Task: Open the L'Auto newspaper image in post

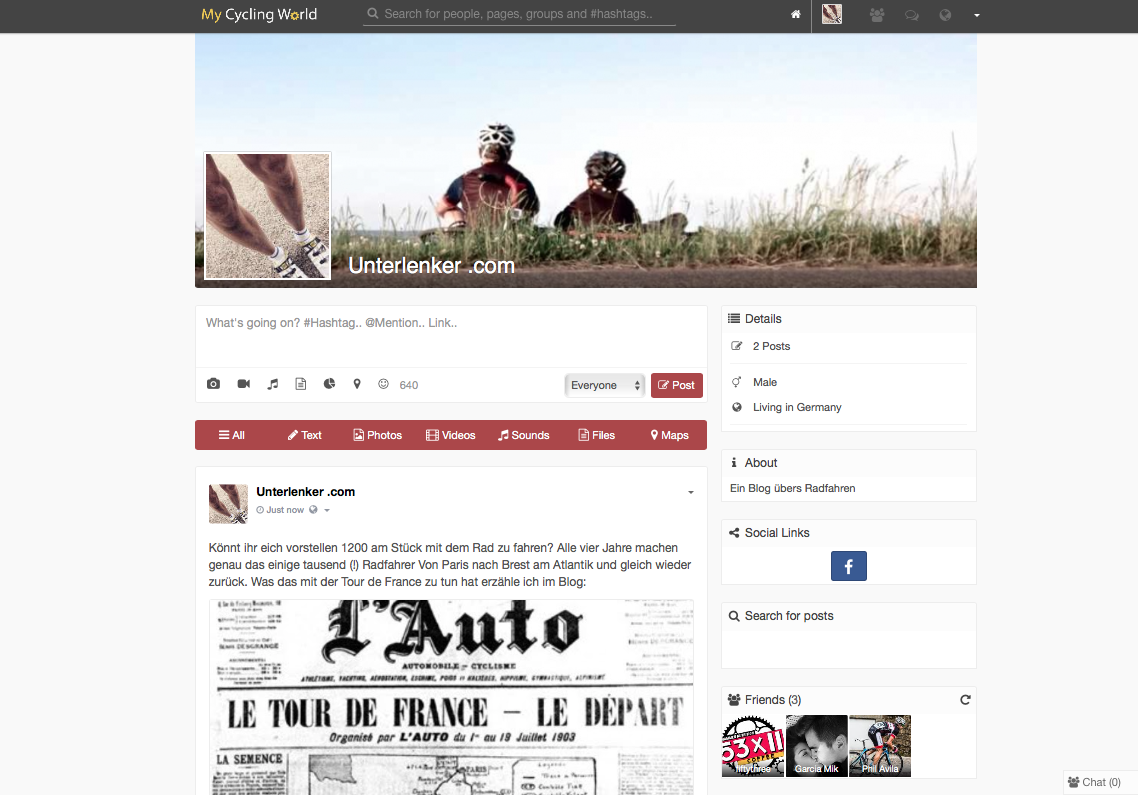Action: (451, 696)
